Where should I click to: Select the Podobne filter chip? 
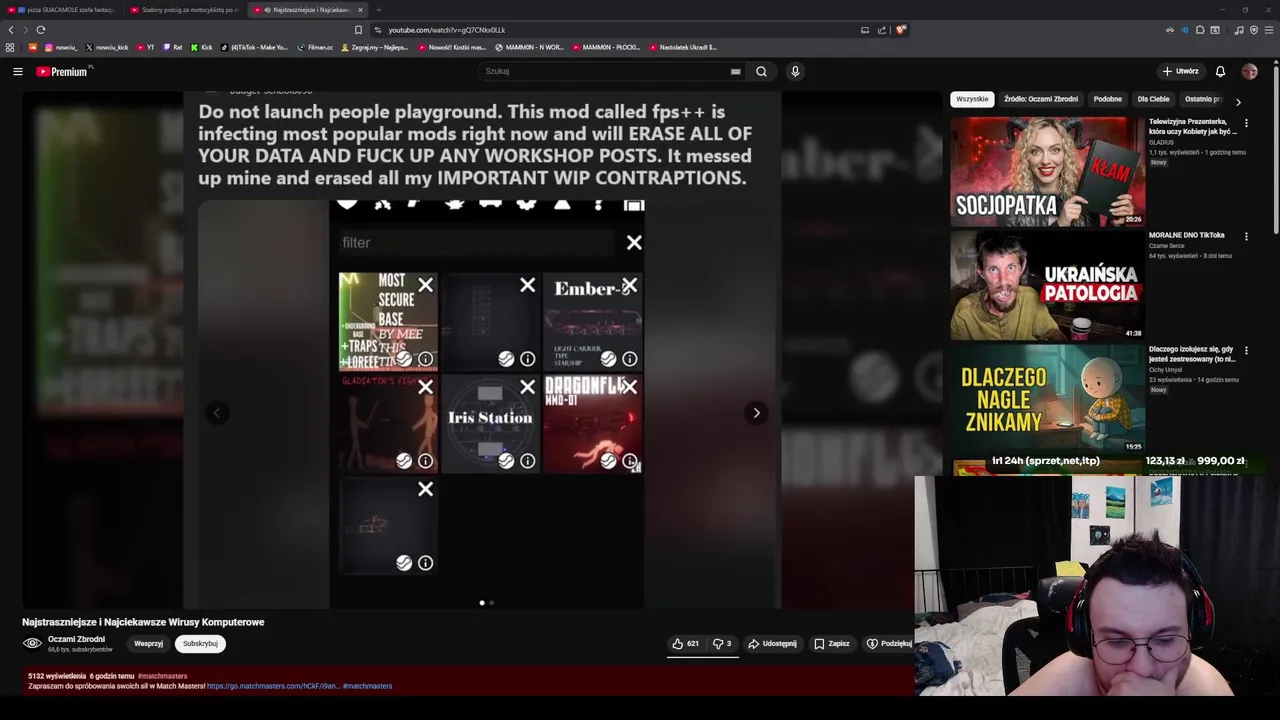point(1107,99)
